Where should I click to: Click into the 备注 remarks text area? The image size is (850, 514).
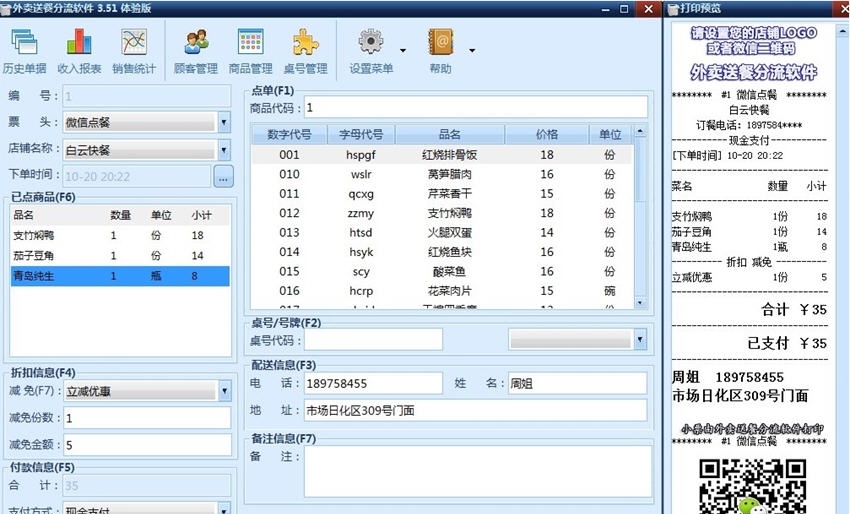point(475,470)
